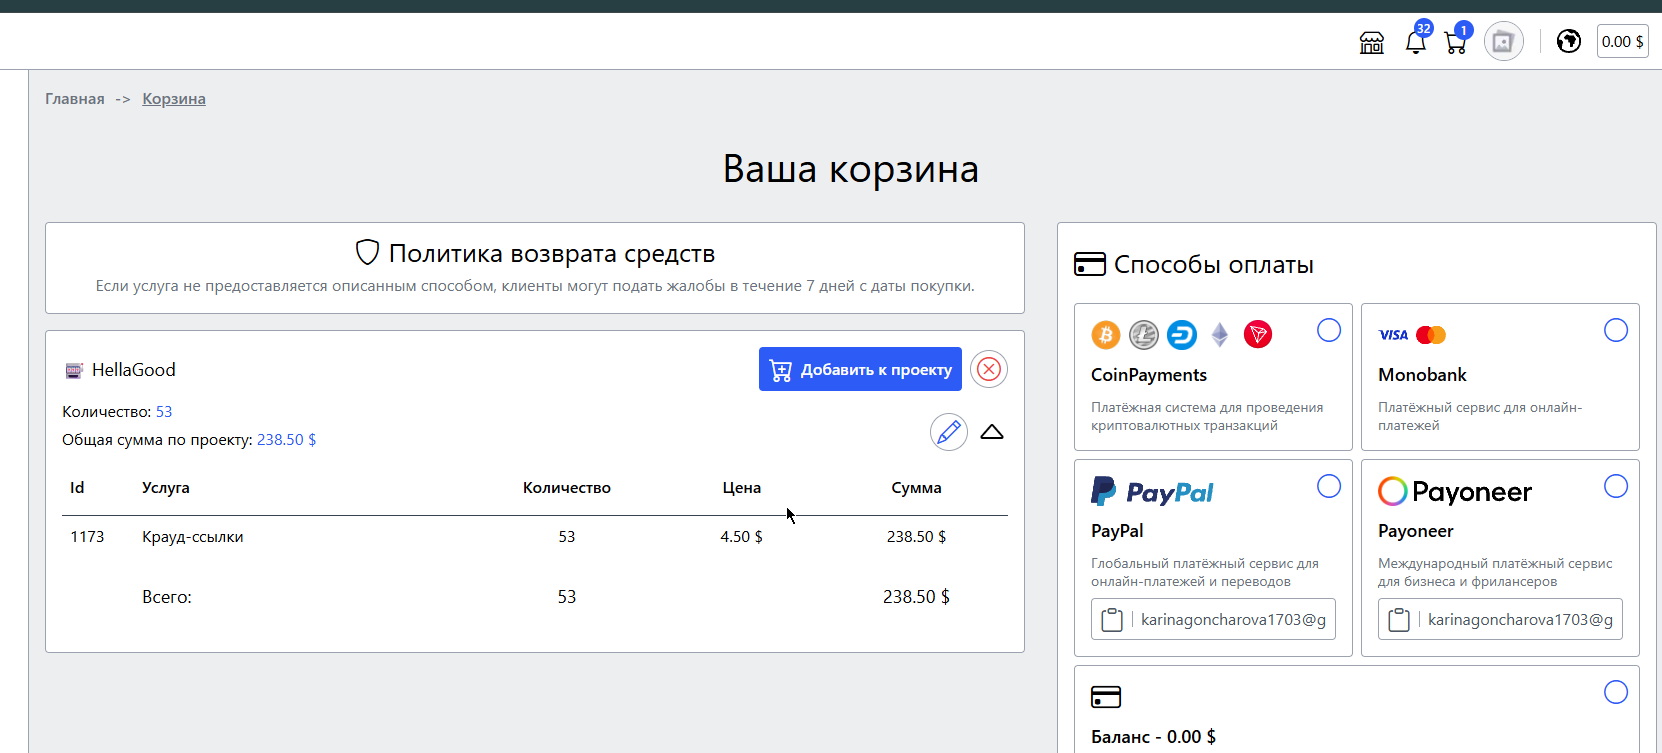Click the Dash icon in CoinPayments
This screenshot has height=753, width=1662.
click(x=1182, y=335)
